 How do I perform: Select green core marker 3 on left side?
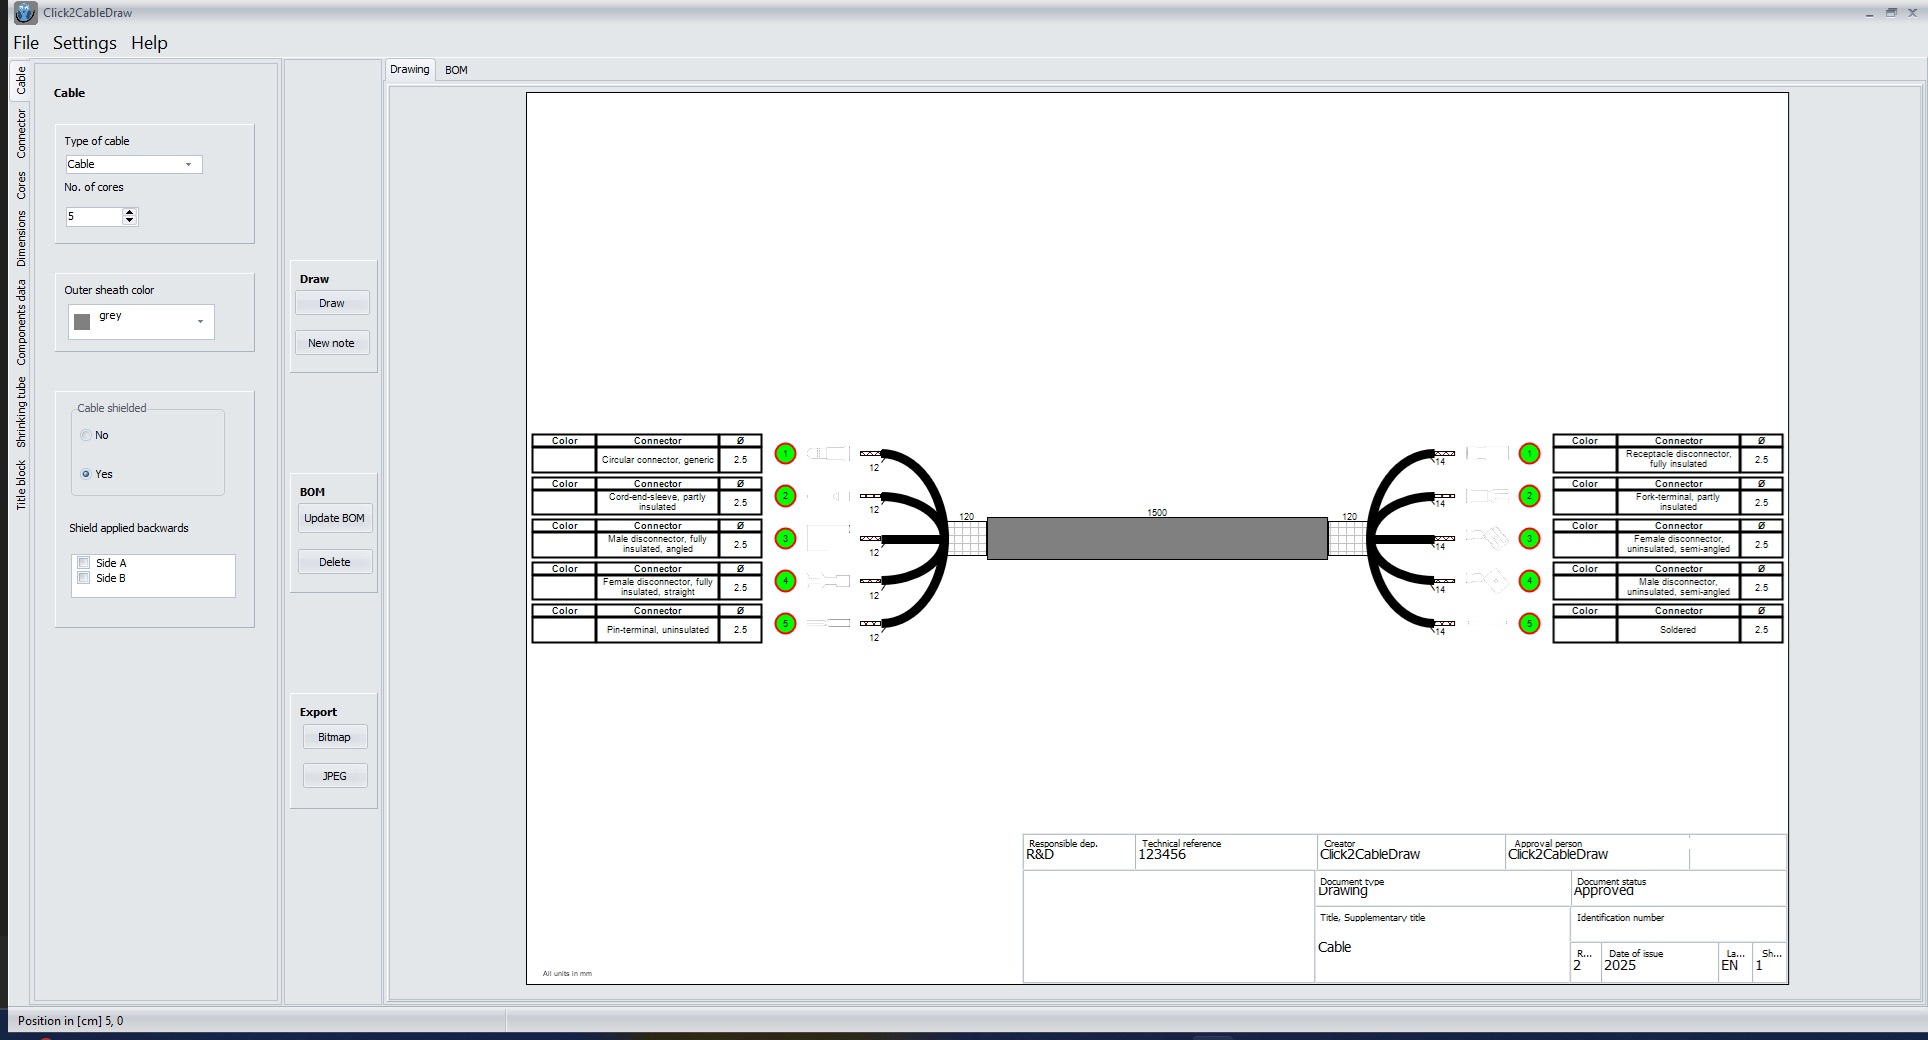click(786, 539)
